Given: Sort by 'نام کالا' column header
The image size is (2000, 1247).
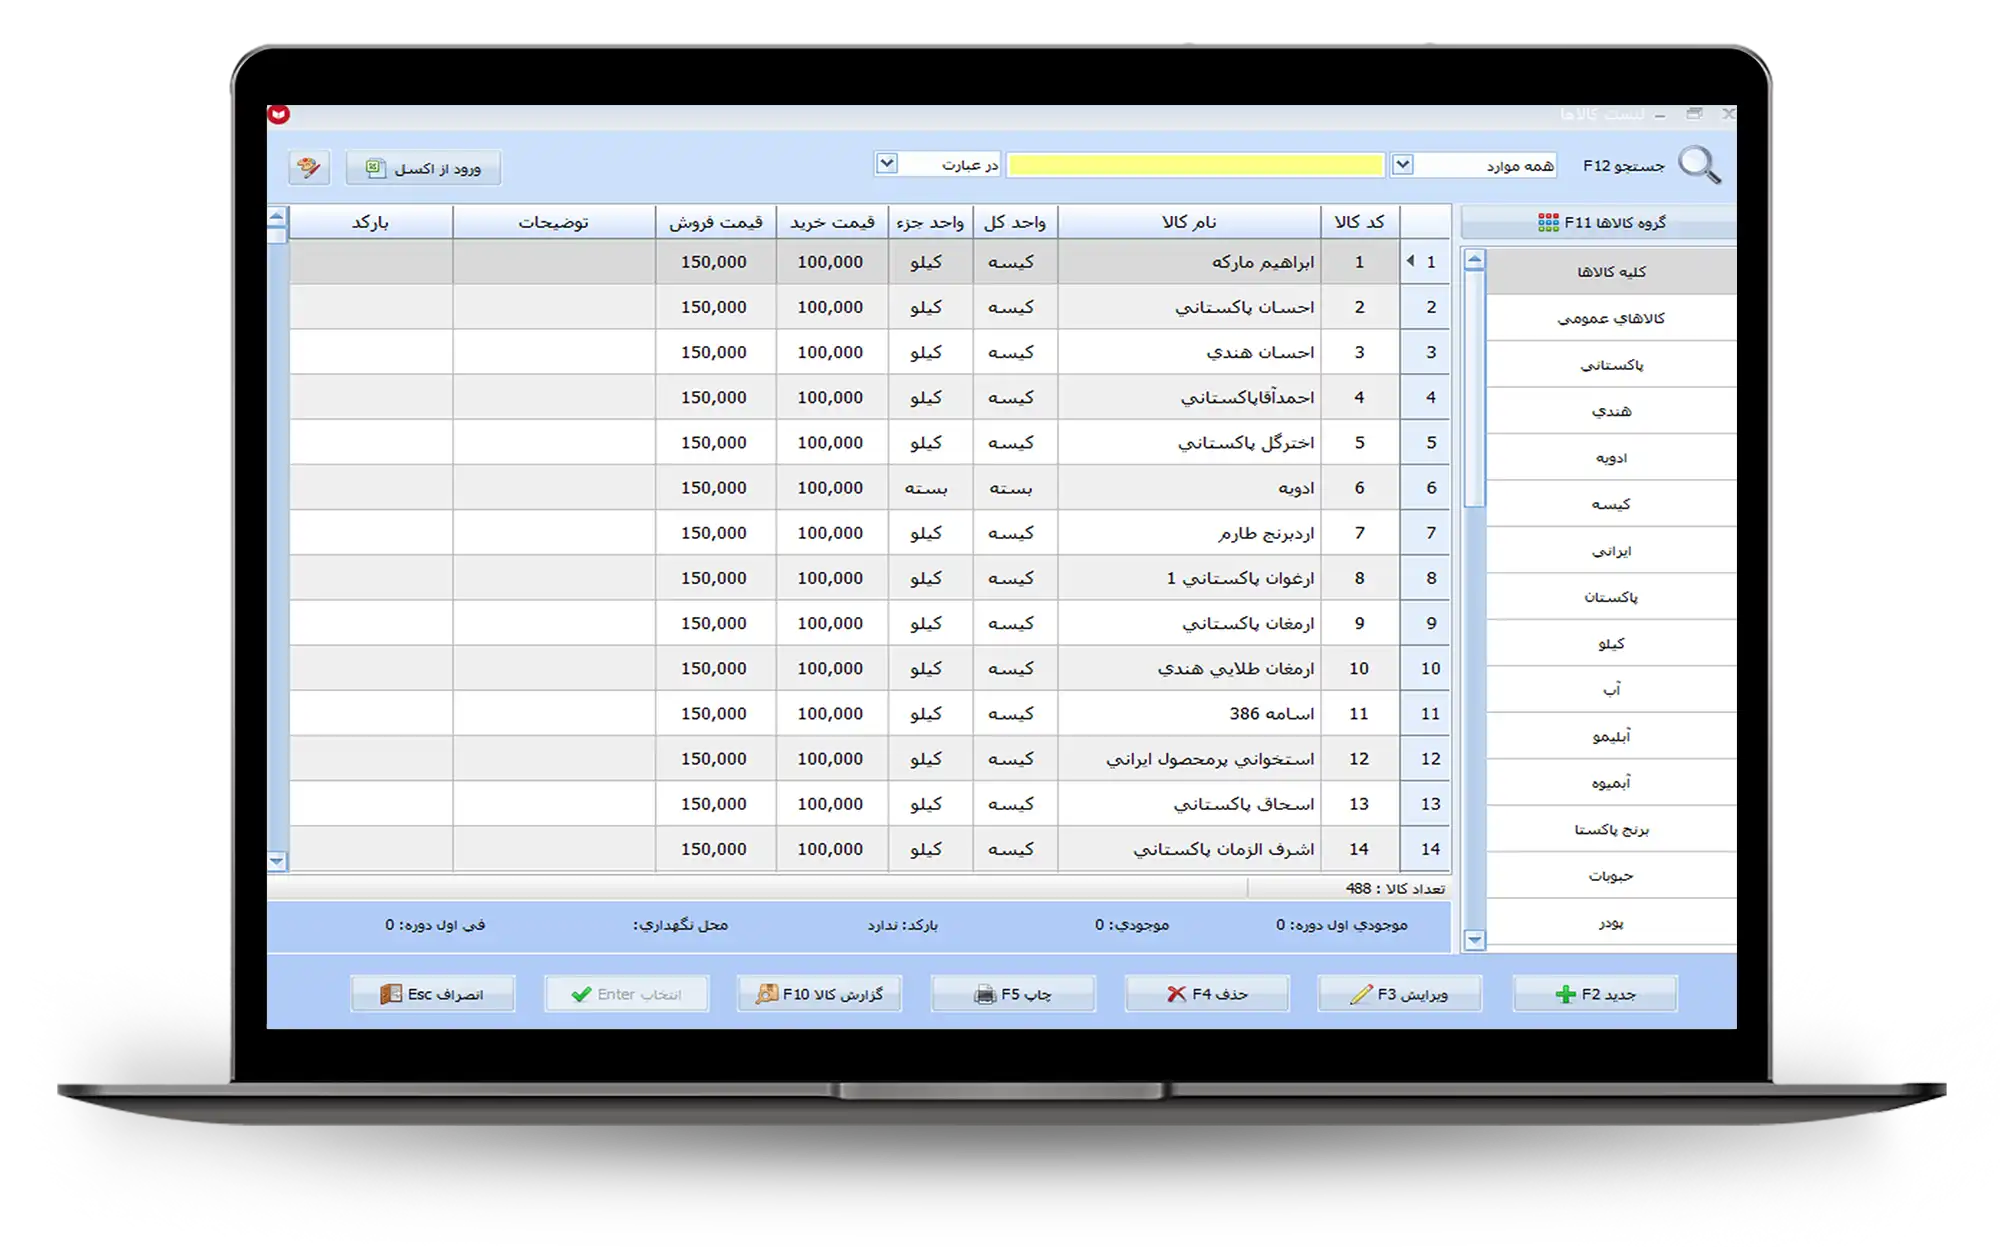Looking at the screenshot, I should 1189,222.
